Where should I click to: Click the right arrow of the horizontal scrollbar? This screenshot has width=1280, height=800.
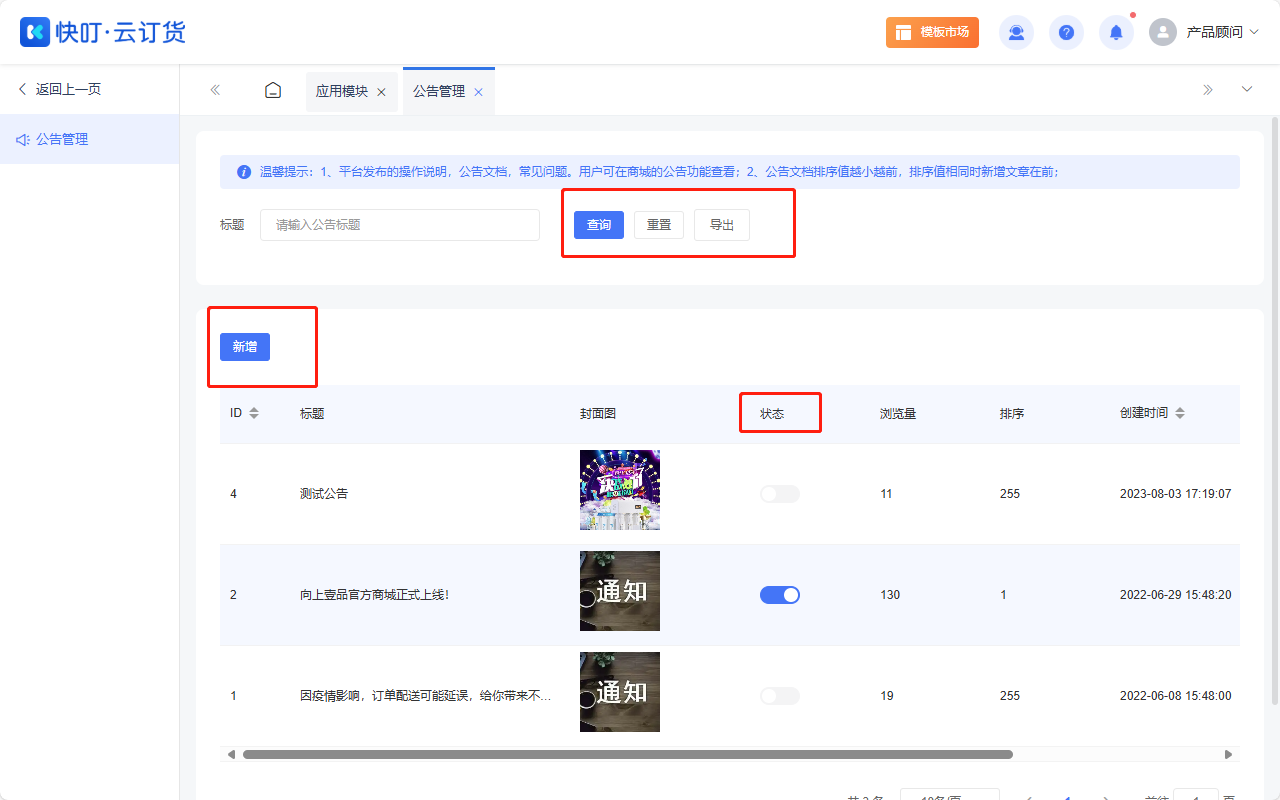[x=1228, y=754]
